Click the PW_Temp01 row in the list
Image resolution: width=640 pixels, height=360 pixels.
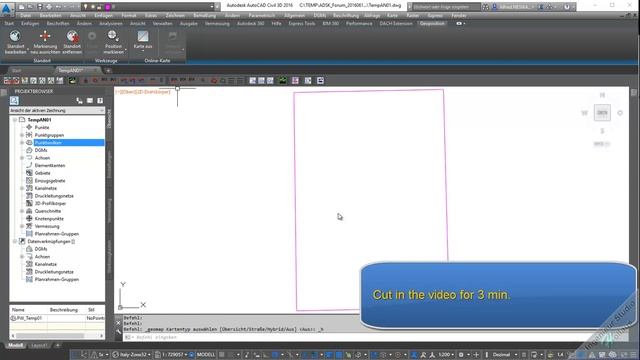tap(57, 318)
